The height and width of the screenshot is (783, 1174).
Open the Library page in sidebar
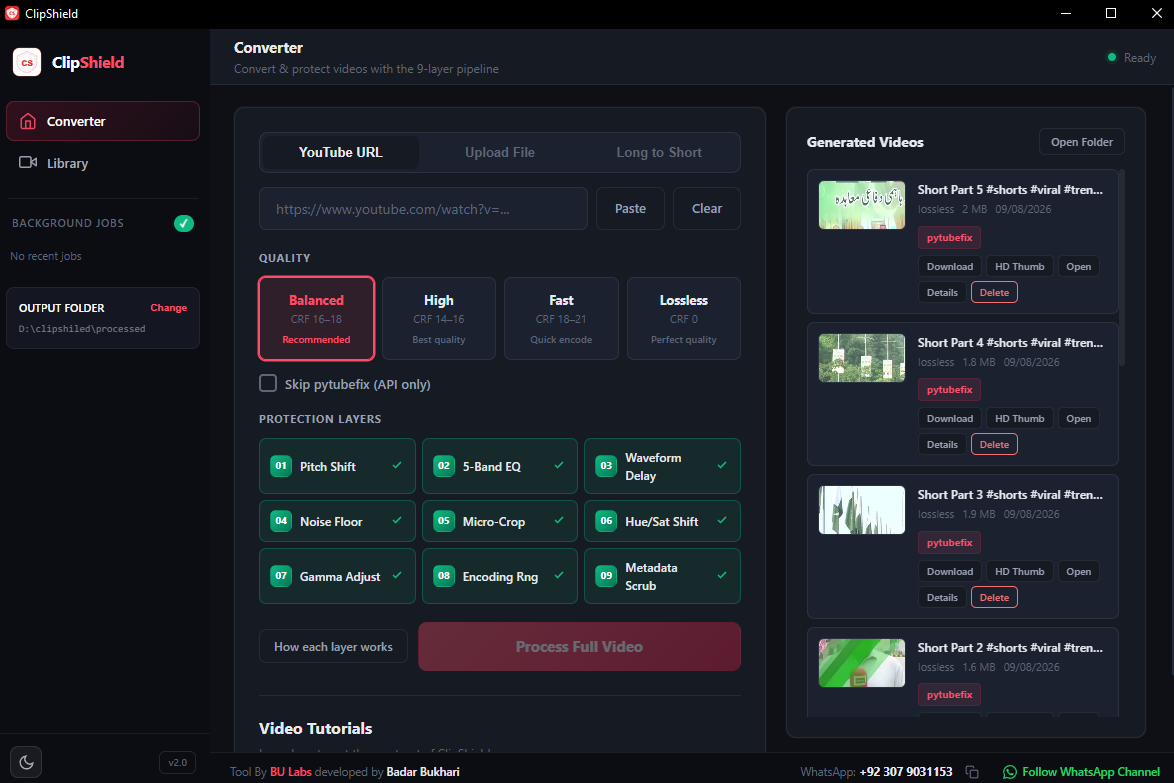pyautogui.click(x=103, y=163)
